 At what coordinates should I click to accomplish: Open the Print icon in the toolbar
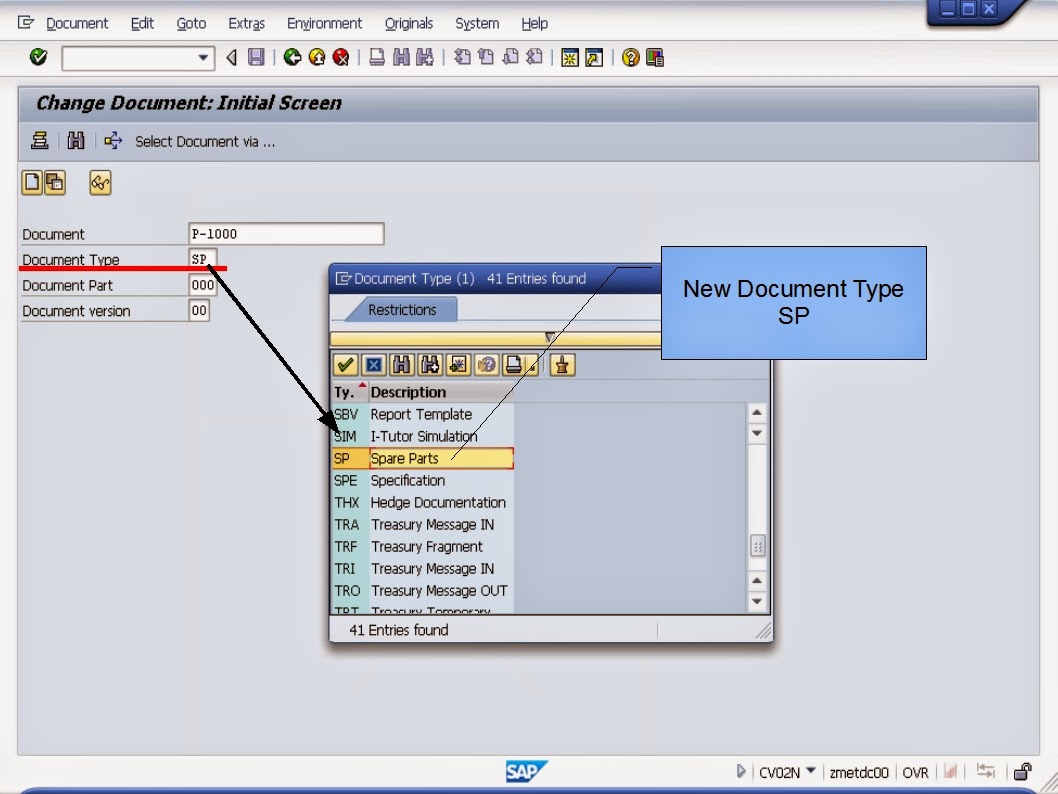click(x=376, y=57)
